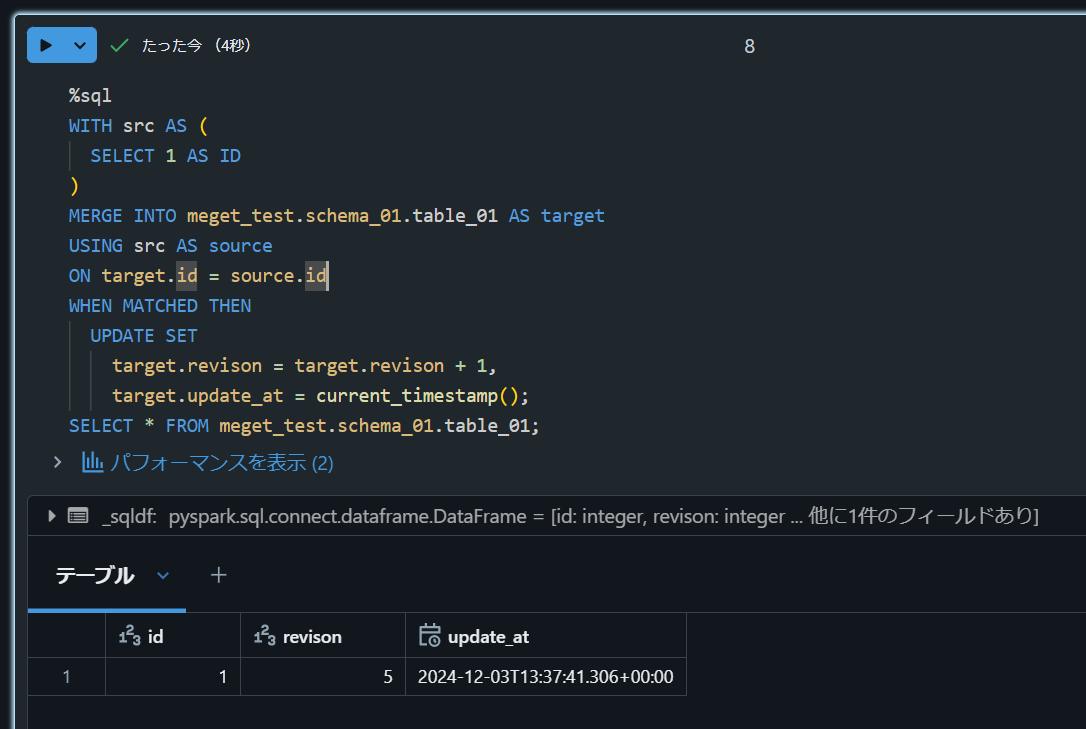The image size is (1086, 729).
Task: Click the timestamp calendar icon on update_at
Action: coord(430,635)
